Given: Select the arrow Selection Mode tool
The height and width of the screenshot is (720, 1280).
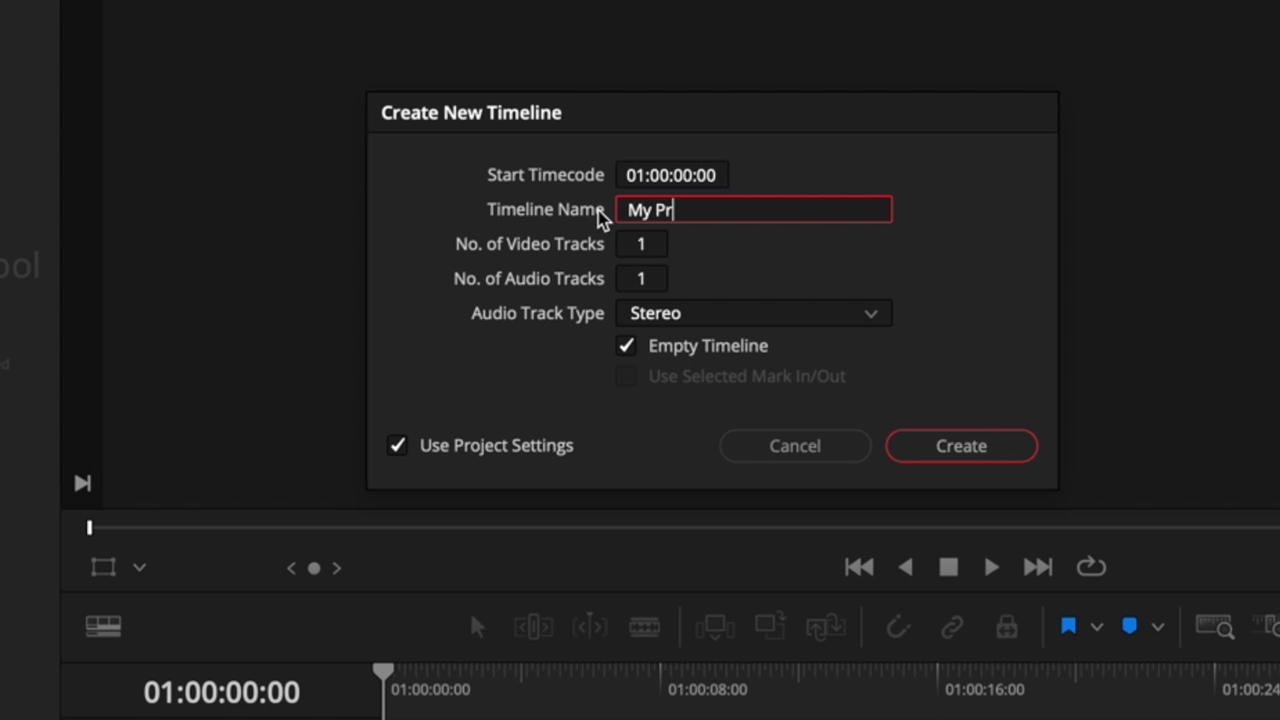Looking at the screenshot, I should tap(477, 627).
